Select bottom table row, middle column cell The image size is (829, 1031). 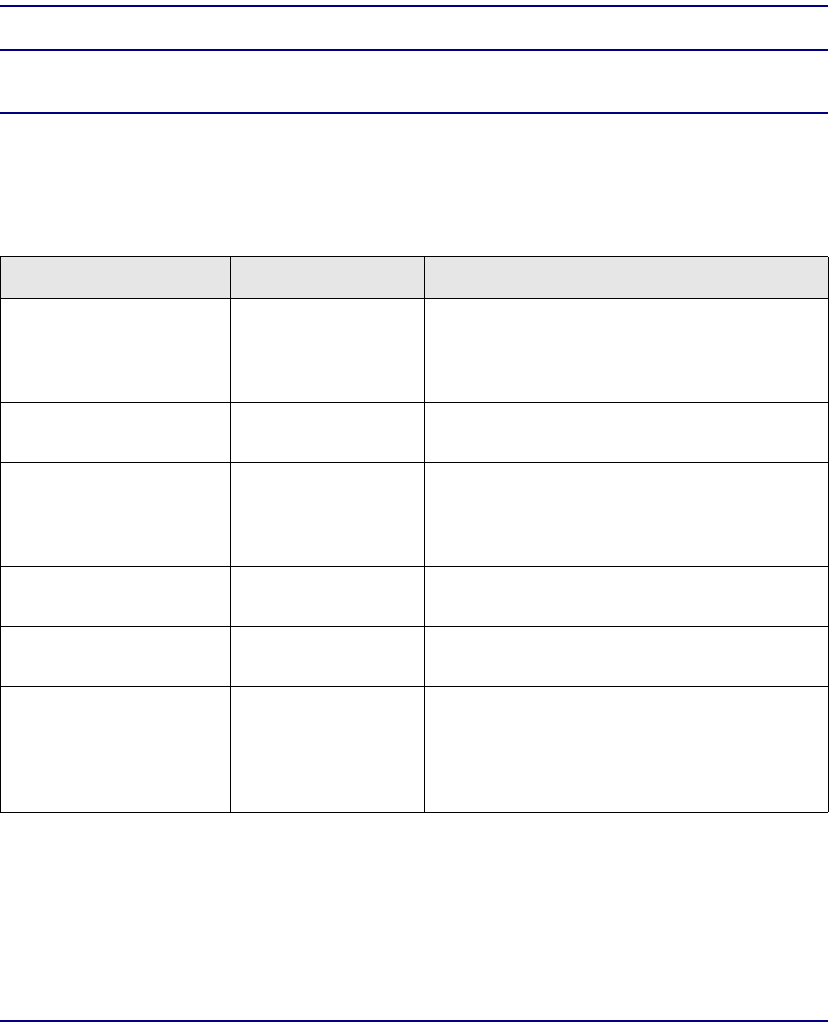coord(327,750)
